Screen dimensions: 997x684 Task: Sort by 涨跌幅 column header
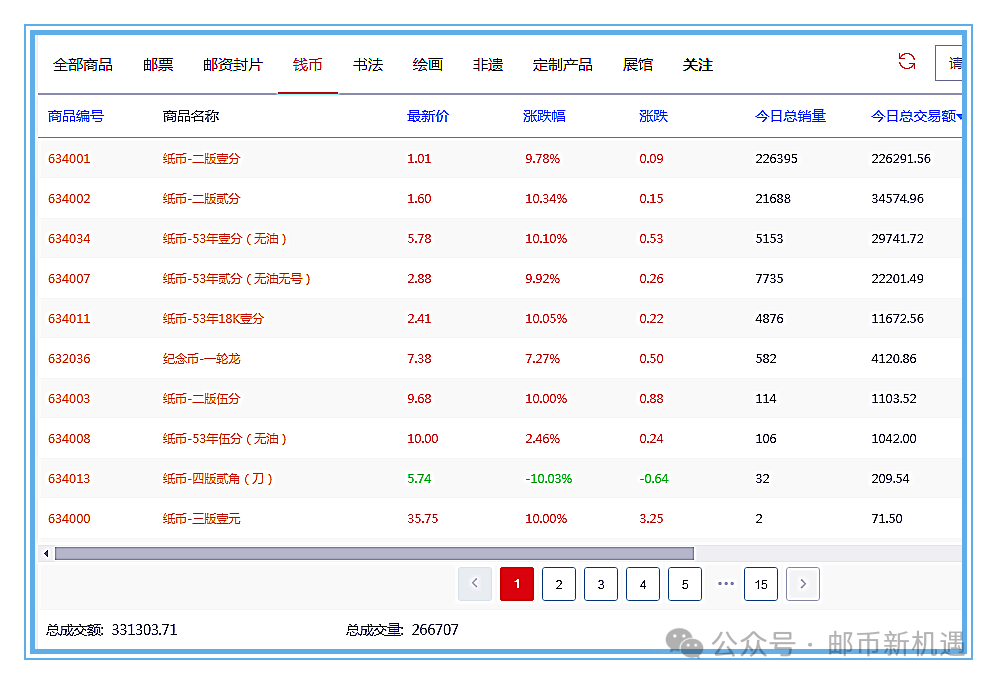(544, 116)
